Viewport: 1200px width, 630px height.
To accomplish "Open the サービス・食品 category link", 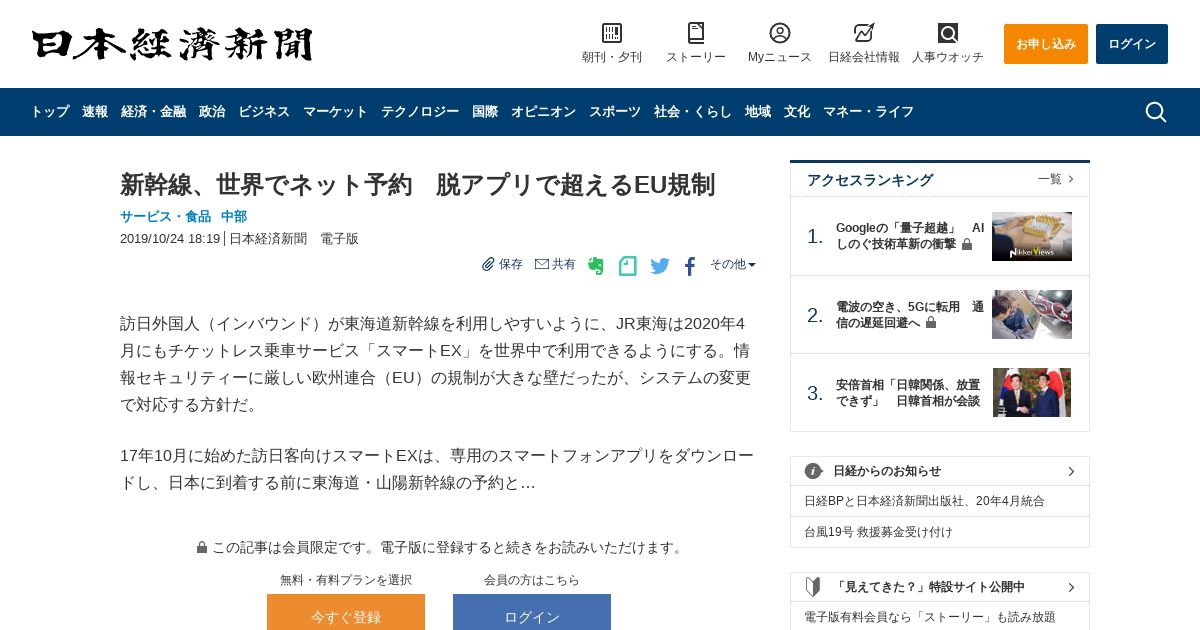I will point(166,217).
